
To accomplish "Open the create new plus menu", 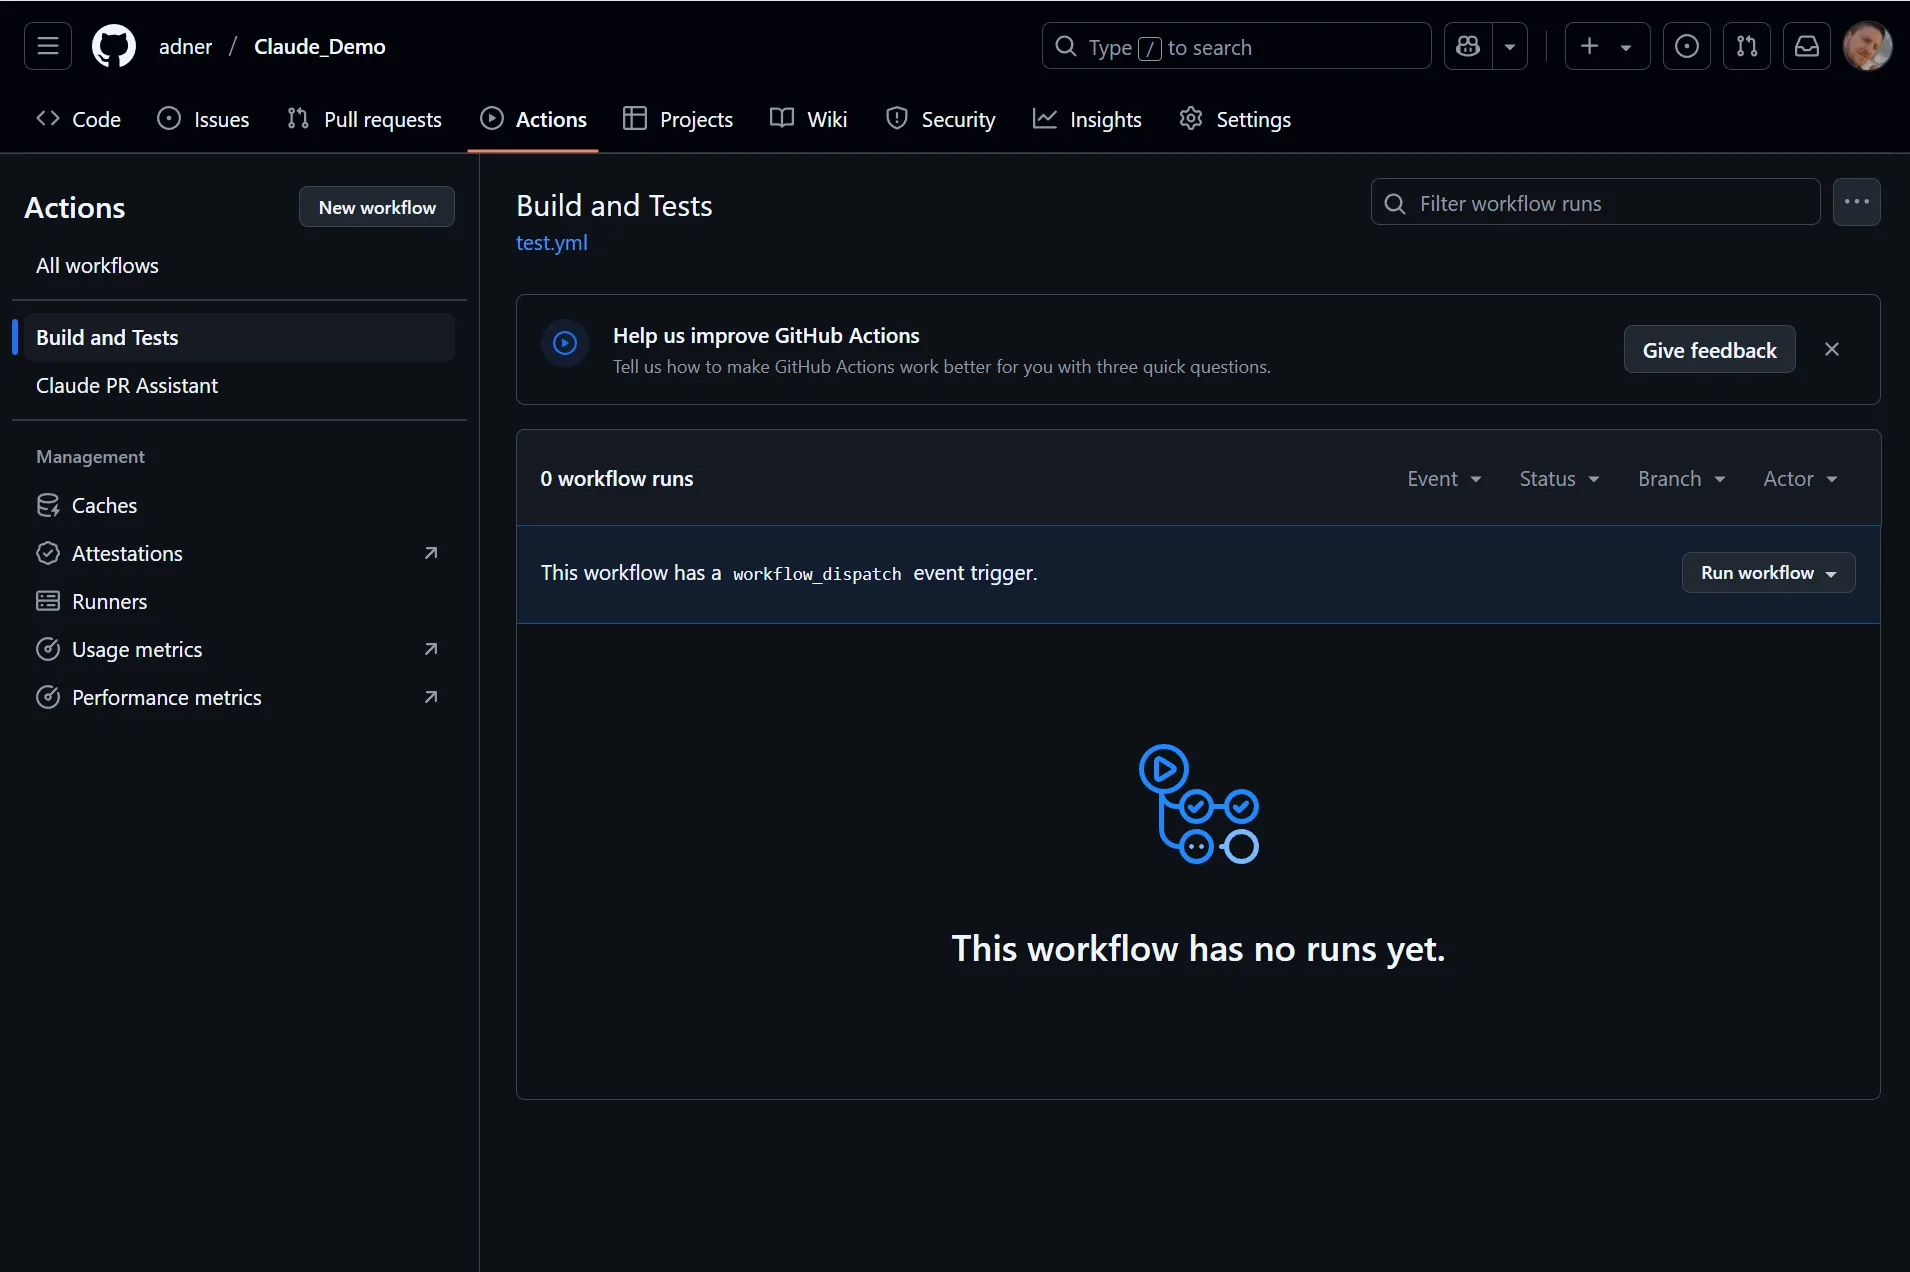I will click(1607, 46).
